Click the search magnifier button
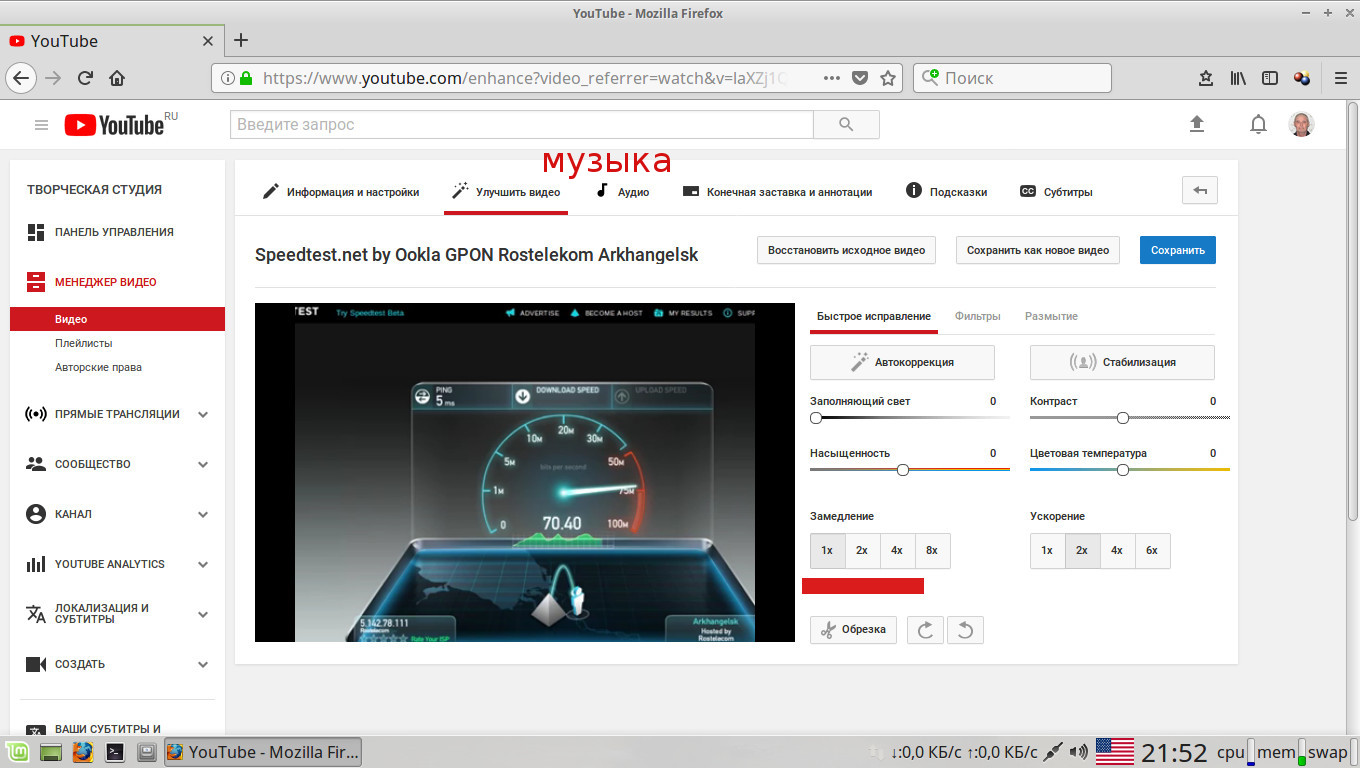 click(x=846, y=125)
